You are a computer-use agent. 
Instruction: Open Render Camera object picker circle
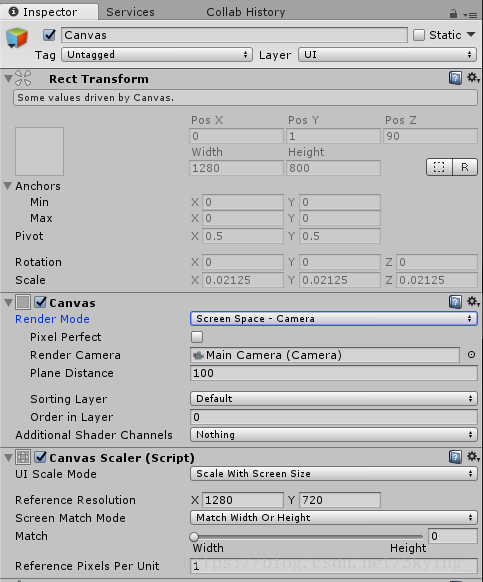tap(471, 355)
